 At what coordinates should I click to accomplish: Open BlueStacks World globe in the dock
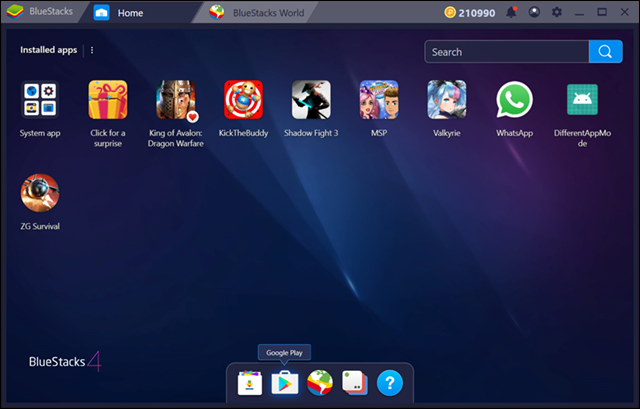tap(320, 383)
